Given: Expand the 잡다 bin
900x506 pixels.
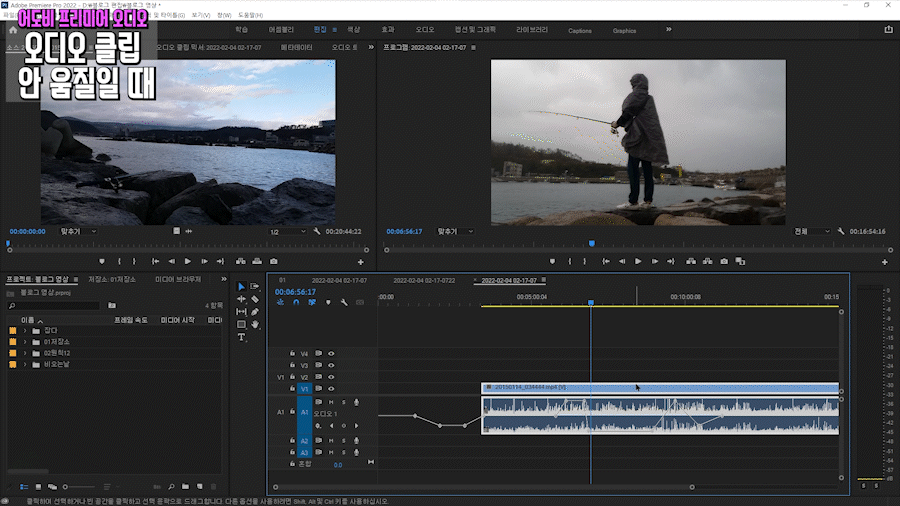Looking at the screenshot, I should [x=25, y=330].
